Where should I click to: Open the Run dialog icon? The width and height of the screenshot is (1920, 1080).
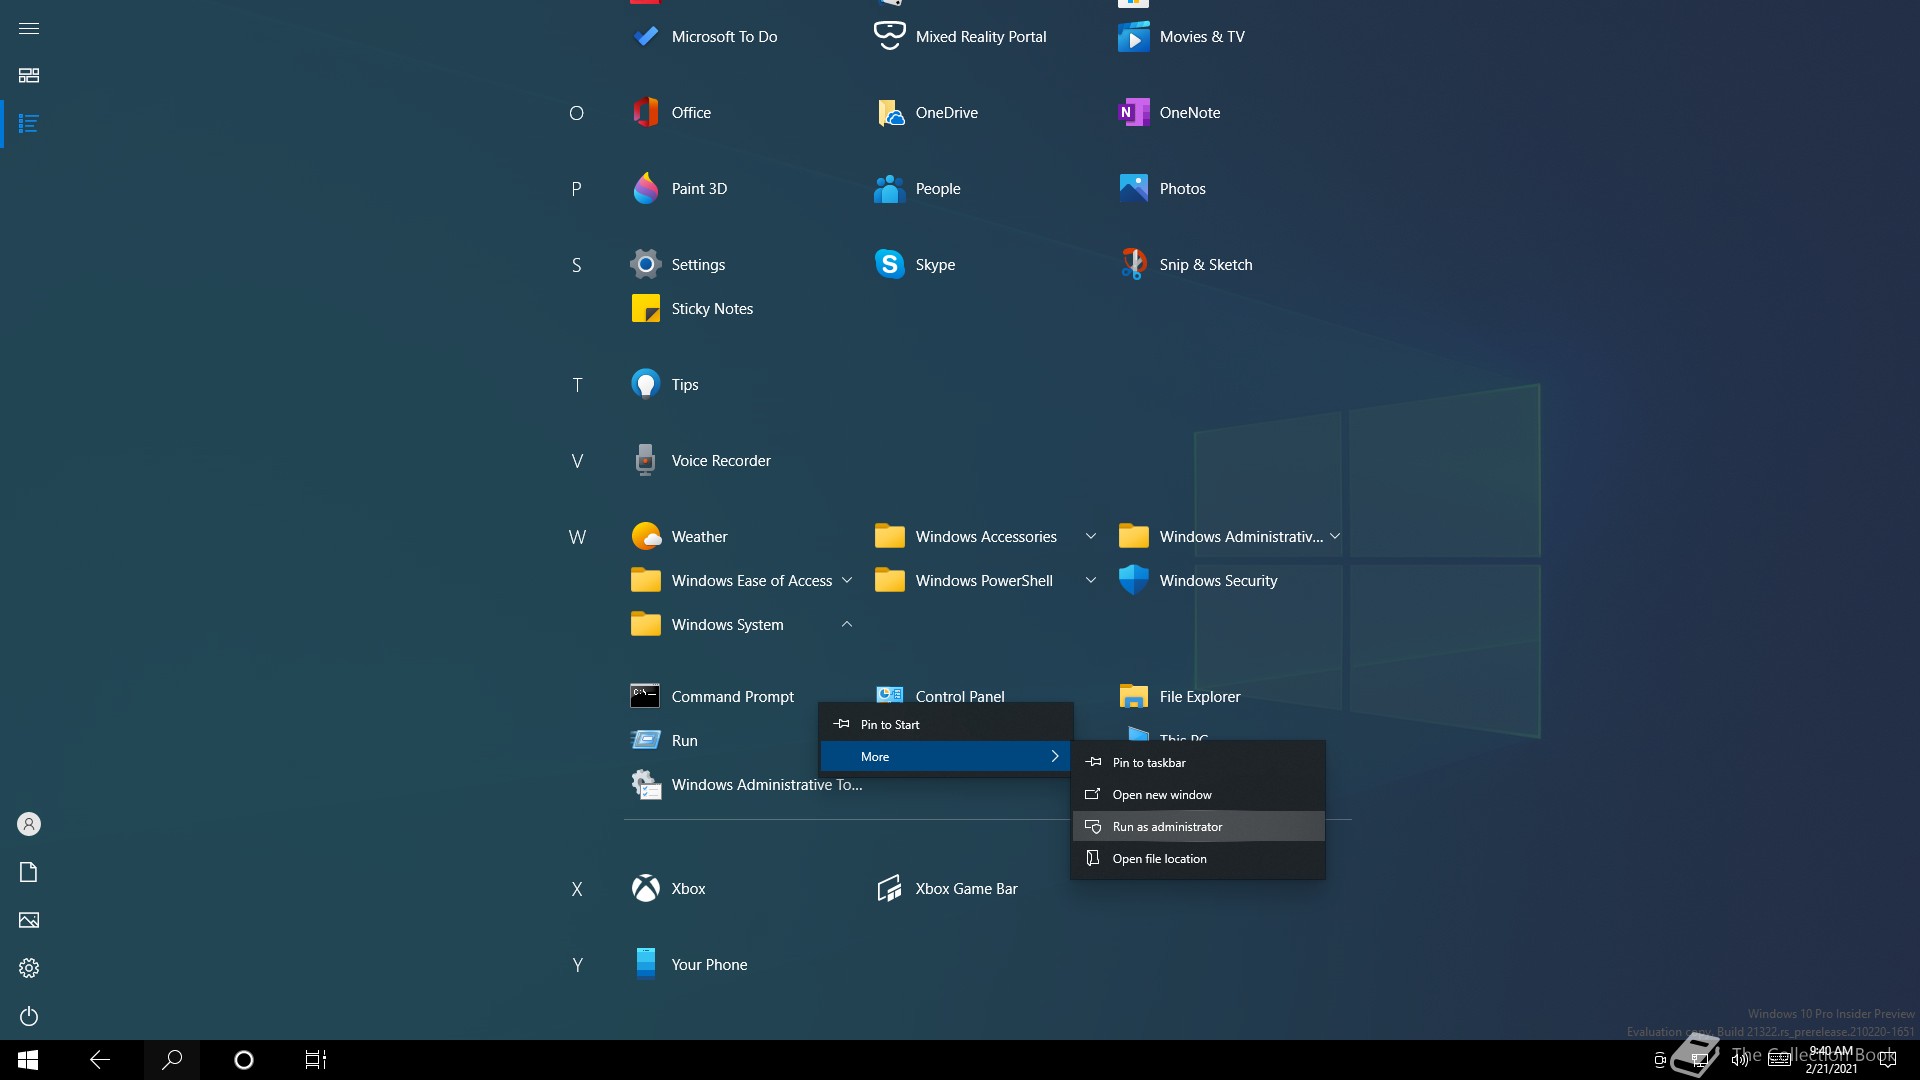[646, 740]
